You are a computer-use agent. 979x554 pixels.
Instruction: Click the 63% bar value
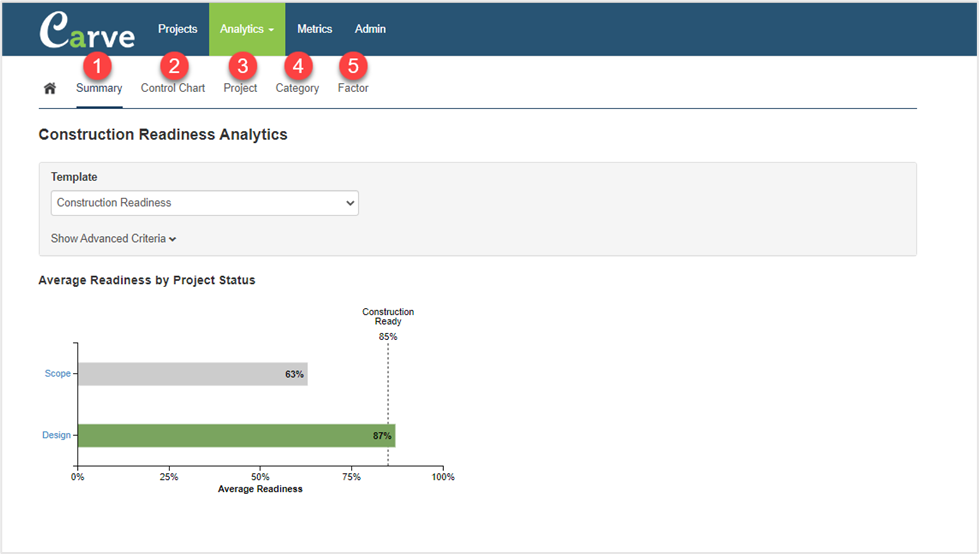click(x=294, y=374)
